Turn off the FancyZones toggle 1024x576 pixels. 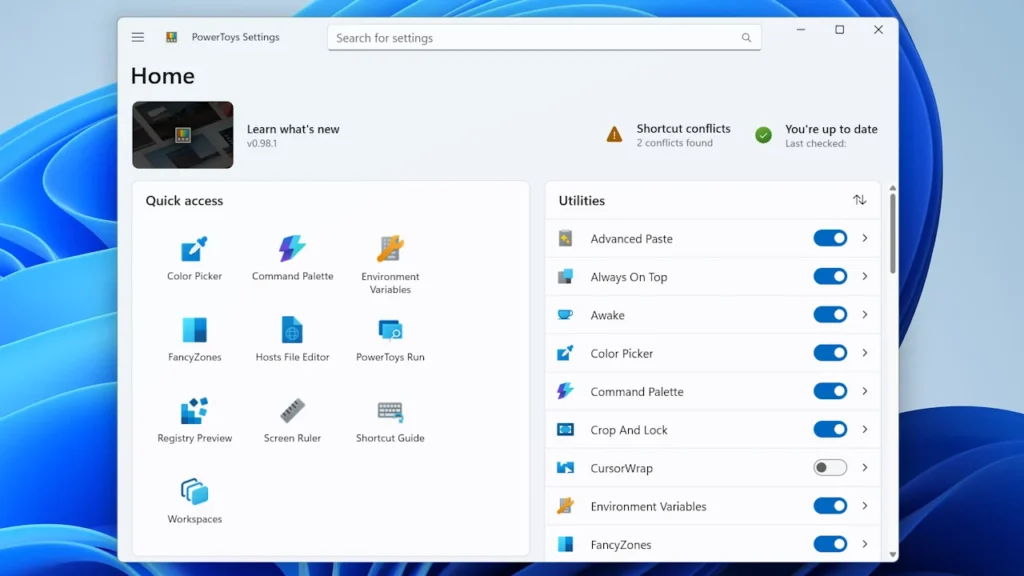tap(830, 544)
